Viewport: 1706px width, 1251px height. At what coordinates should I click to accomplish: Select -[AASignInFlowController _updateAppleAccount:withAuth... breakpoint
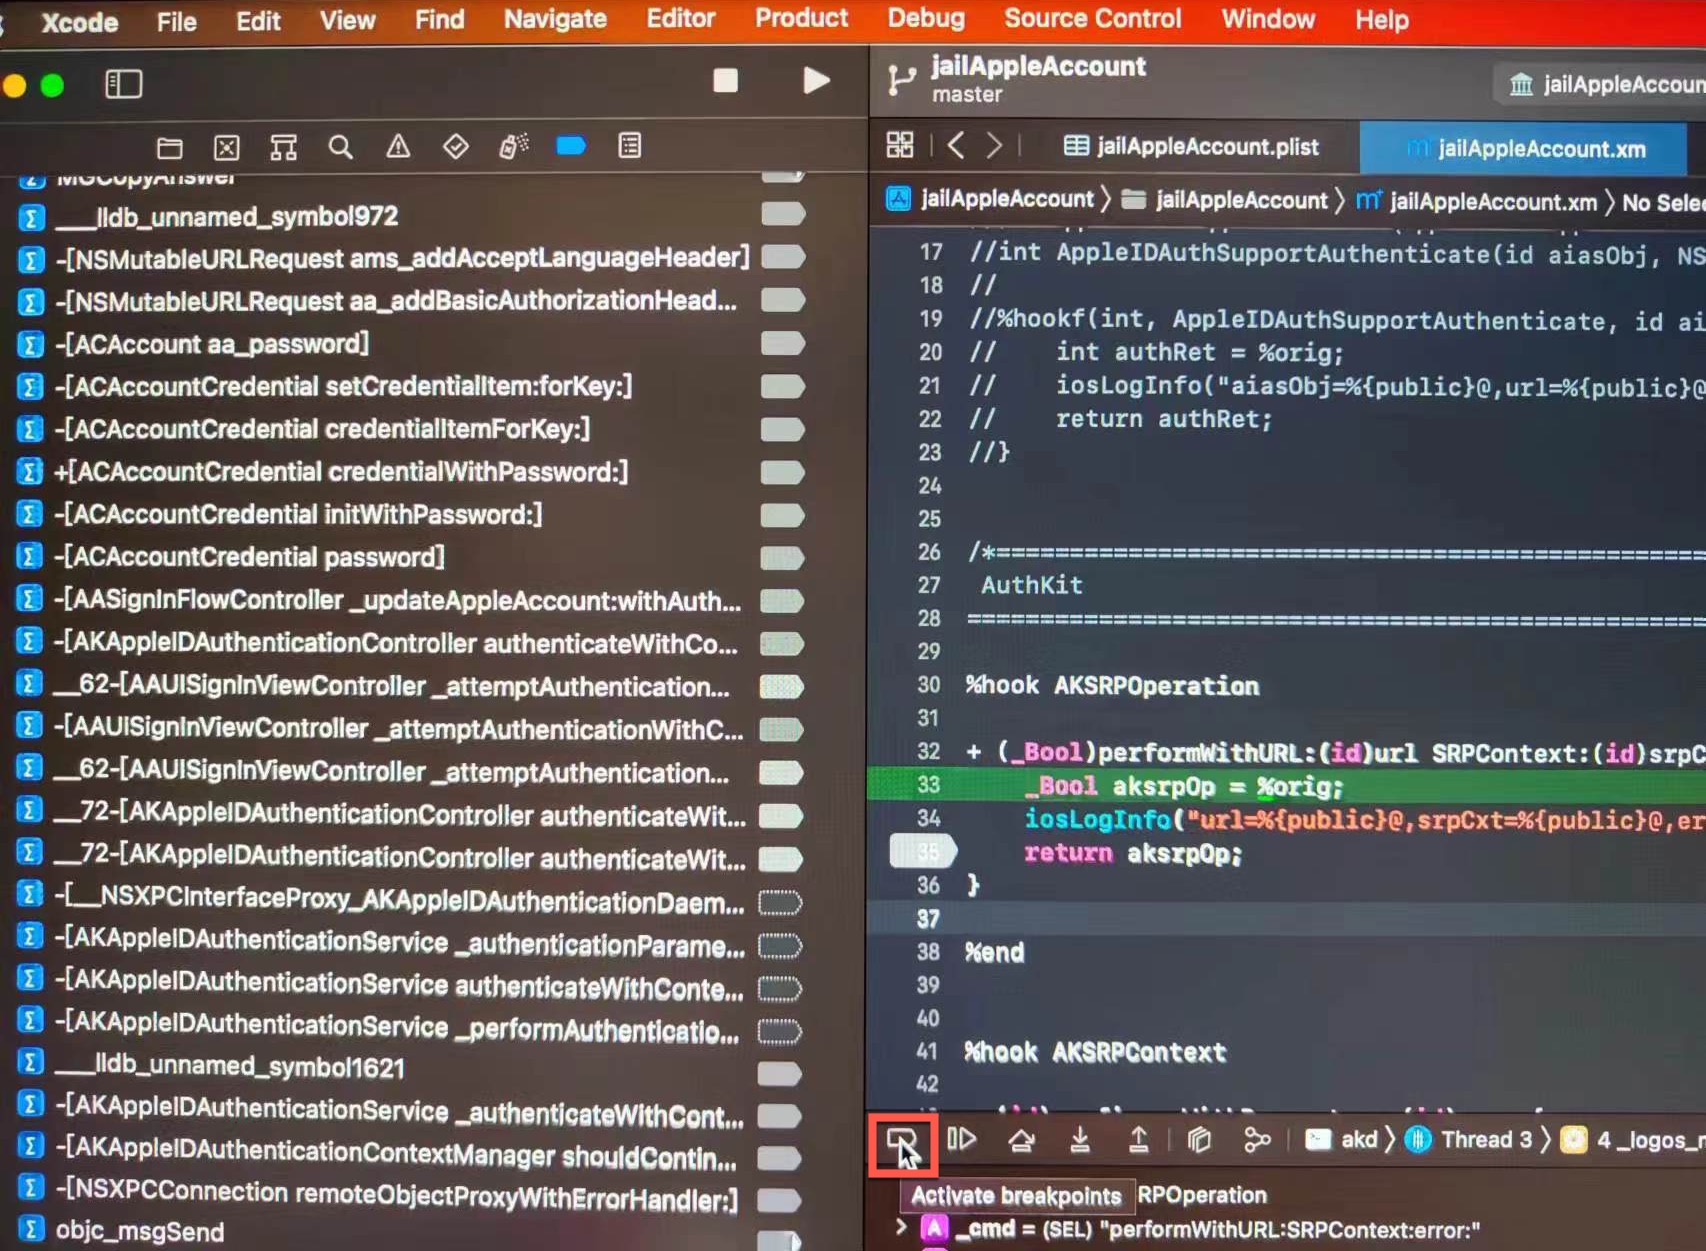pos(398,601)
